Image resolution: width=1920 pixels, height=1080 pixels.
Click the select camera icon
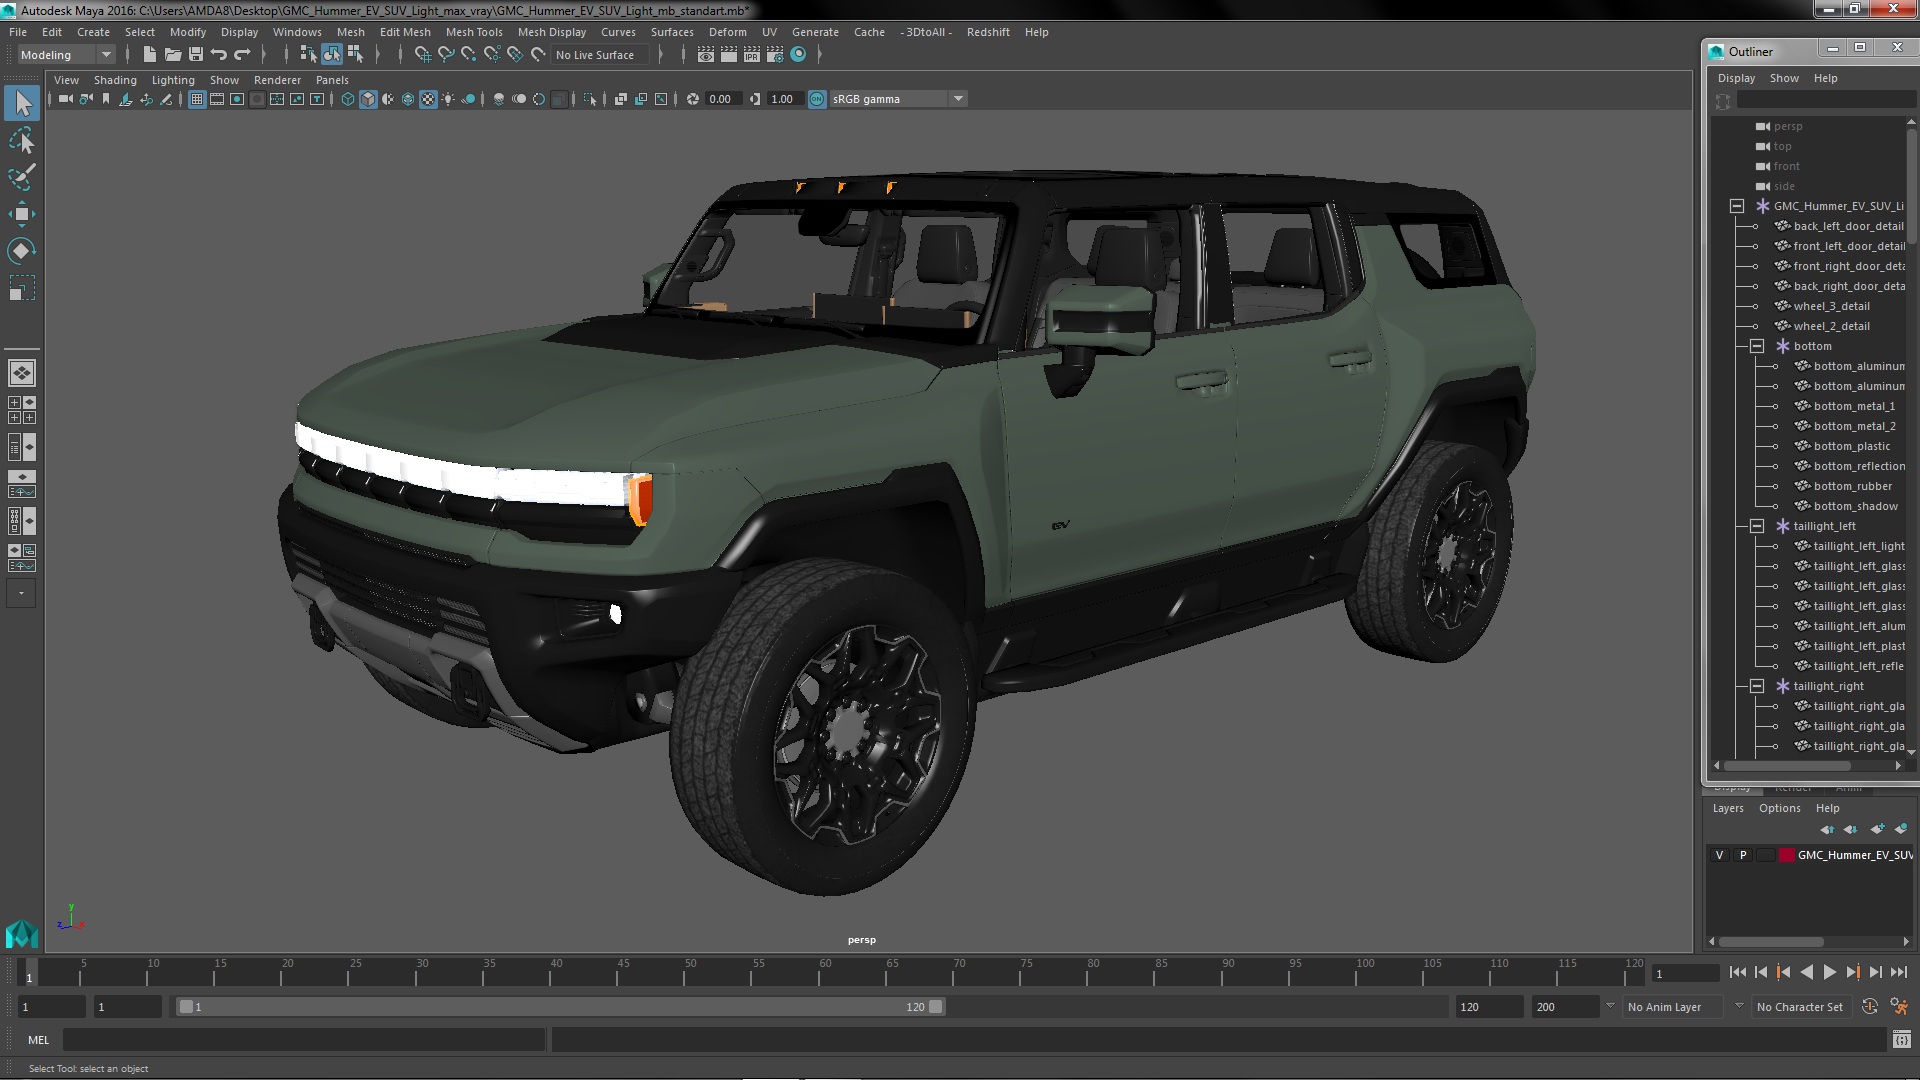point(65,99)
